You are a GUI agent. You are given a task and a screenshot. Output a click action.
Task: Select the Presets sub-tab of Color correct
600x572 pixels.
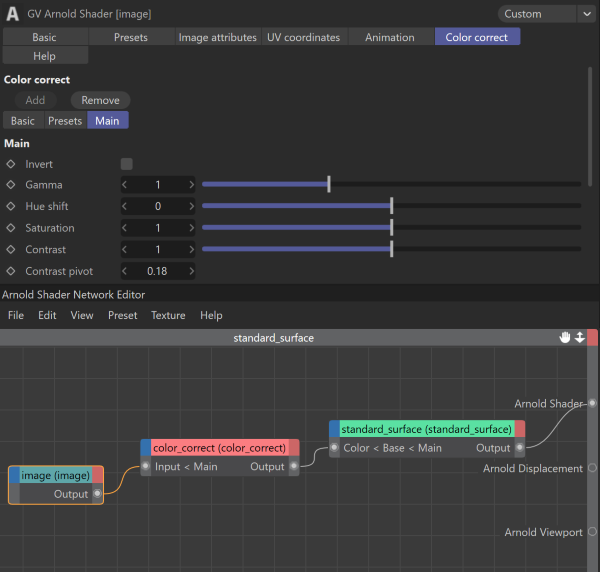pyautogui.click(x=65, y=121)
